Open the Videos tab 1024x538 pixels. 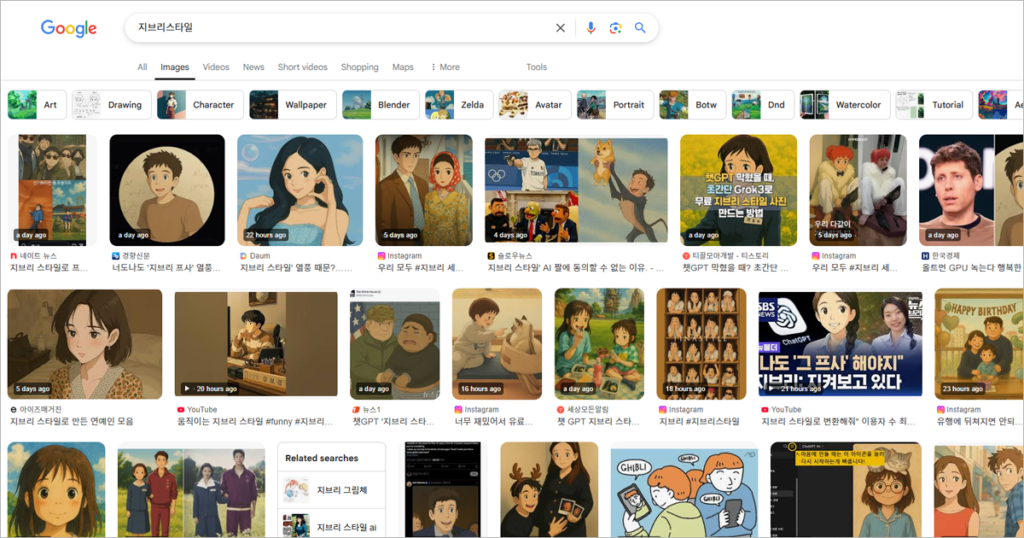[x=216, y=67]
